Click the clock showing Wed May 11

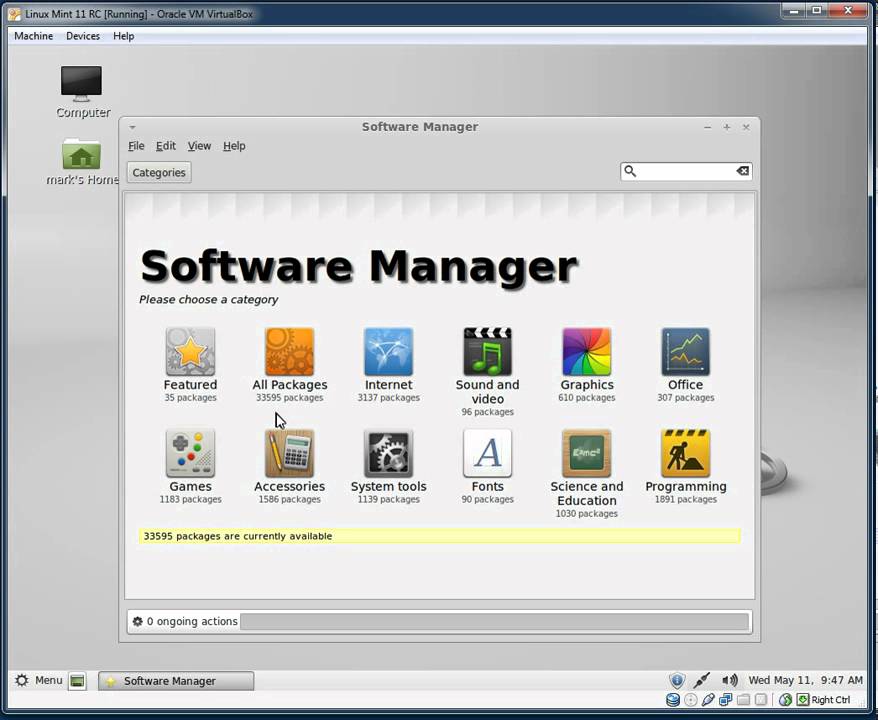(x=805, y=680)
